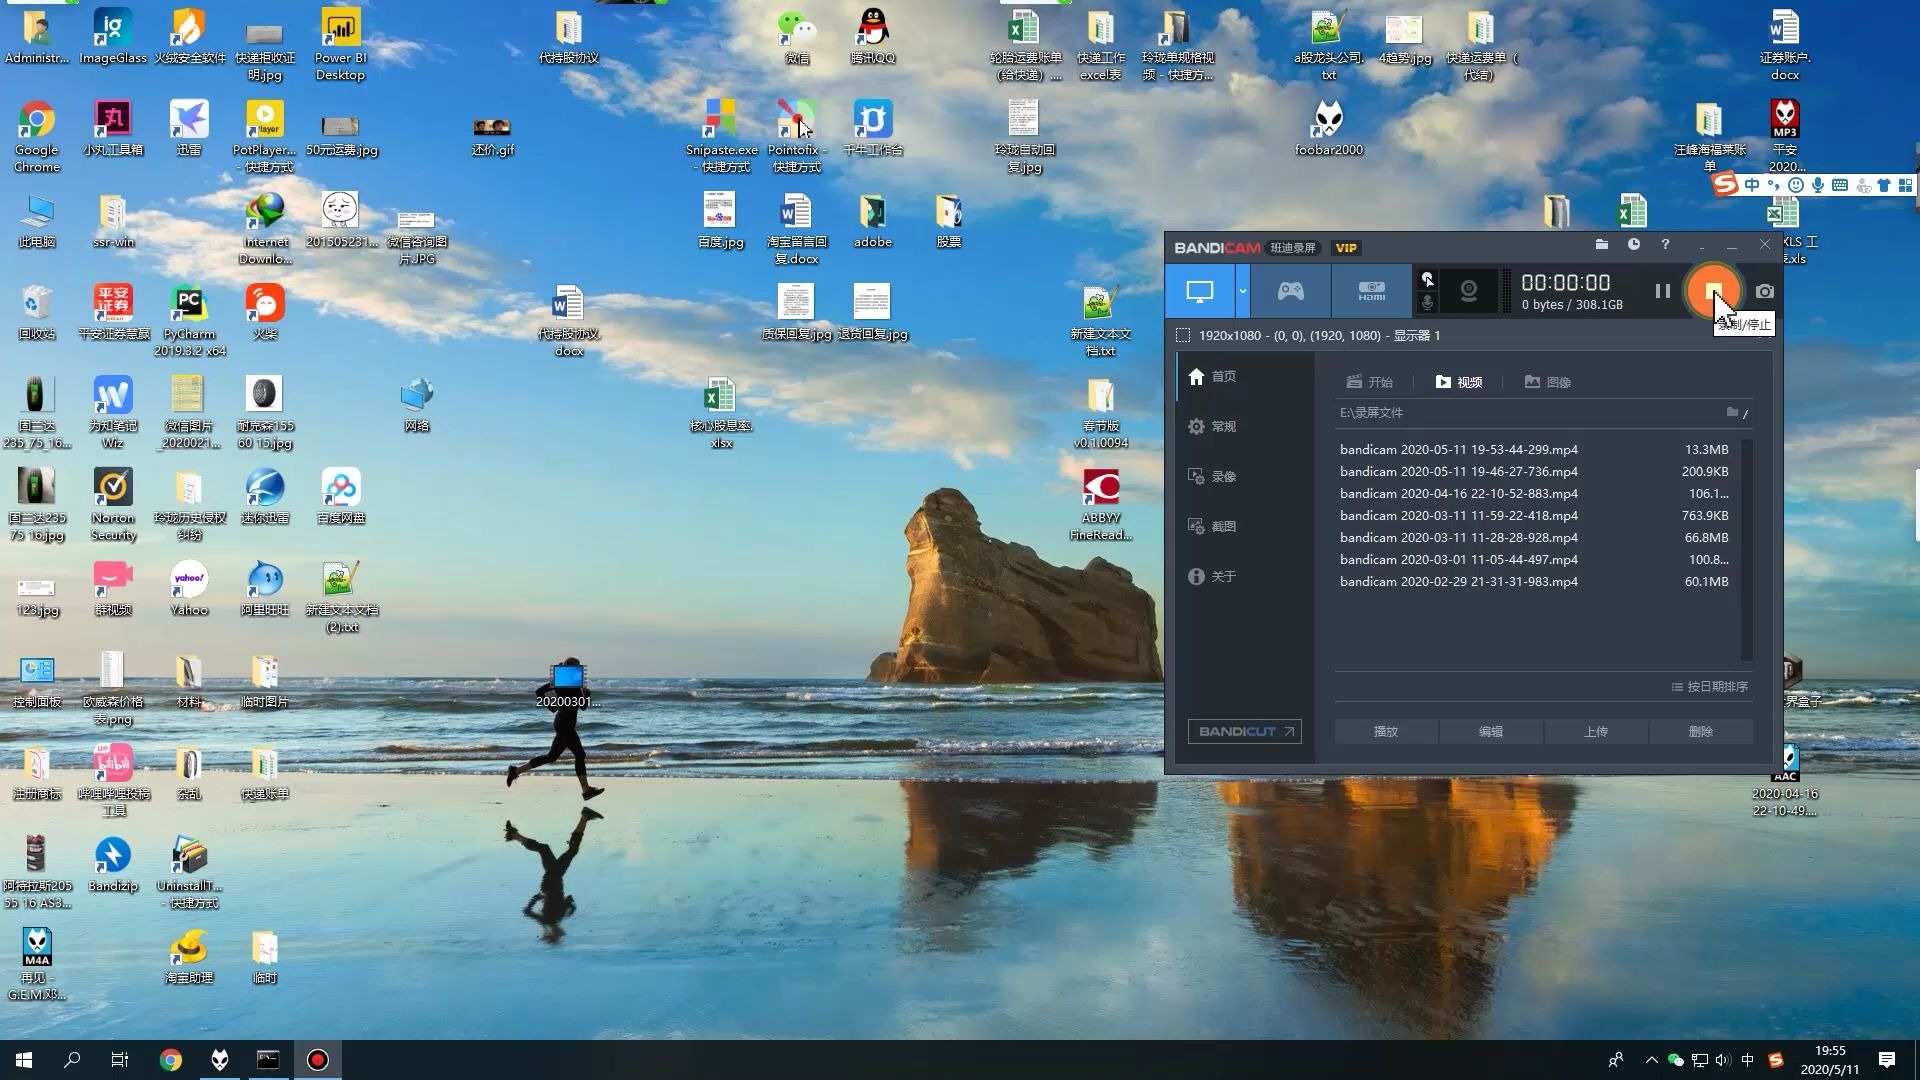This screenshot has width=1920, height=1080.
Task: Open output folder icon in Bandicam title bar
Action: [1601, 245]
